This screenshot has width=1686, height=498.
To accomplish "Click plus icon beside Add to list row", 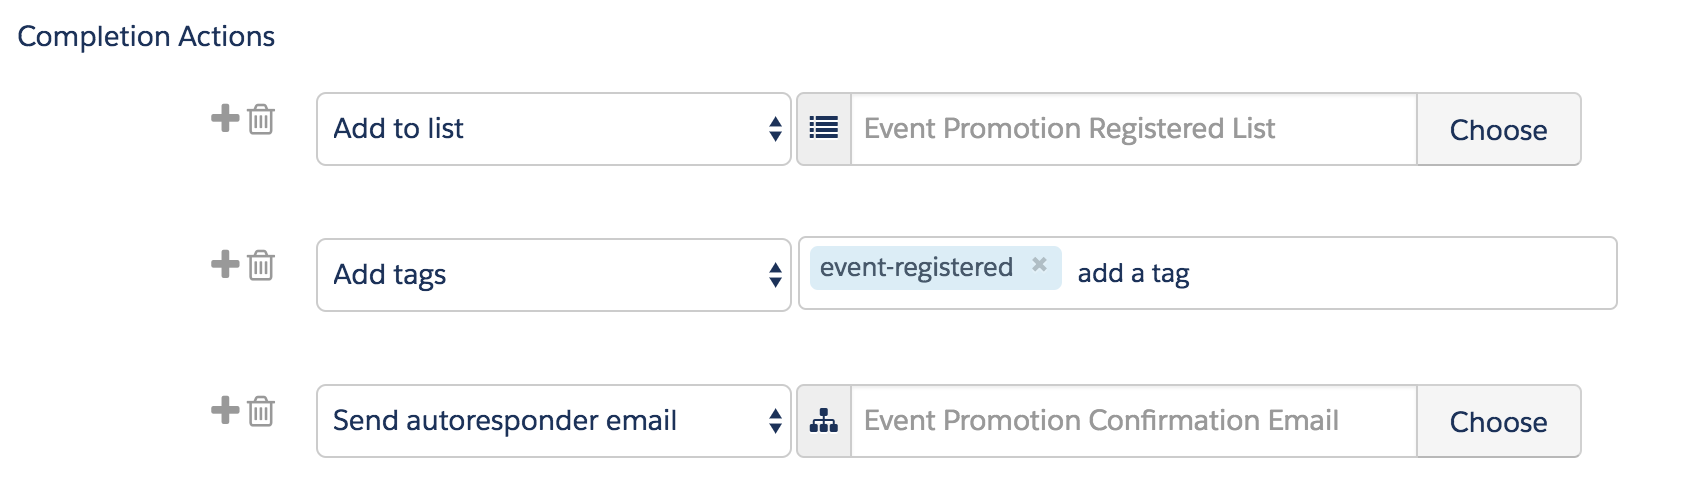I will tap(225, 118).
